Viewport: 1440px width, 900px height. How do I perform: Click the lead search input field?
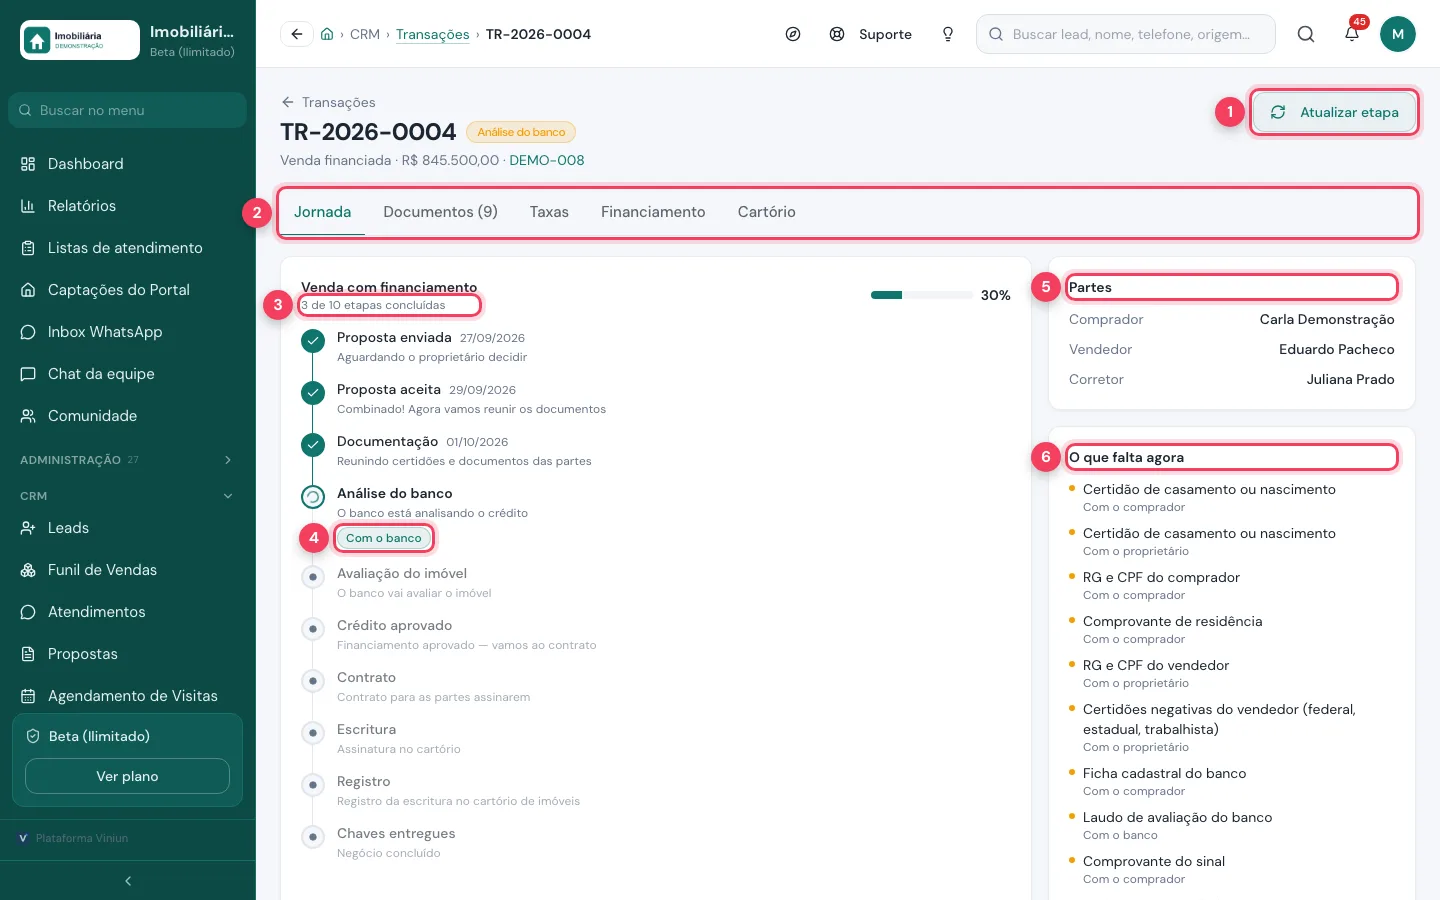1126,34
